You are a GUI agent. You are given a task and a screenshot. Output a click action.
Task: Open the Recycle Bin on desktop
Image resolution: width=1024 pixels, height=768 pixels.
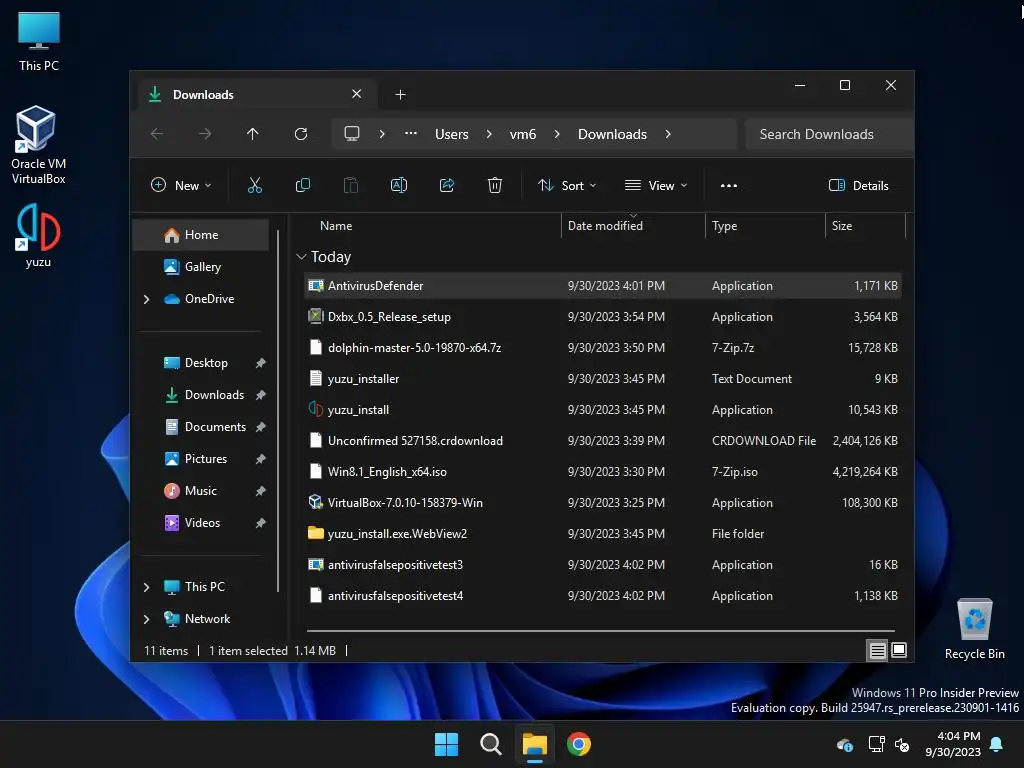974,629
